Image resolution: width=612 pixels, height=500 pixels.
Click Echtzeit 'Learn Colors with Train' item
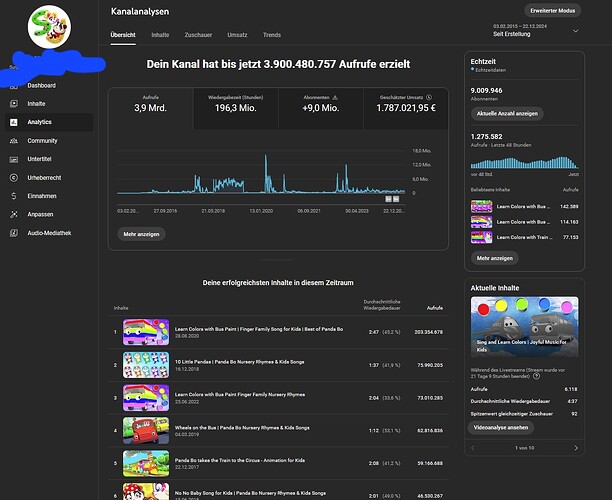[x=525, y=237]
